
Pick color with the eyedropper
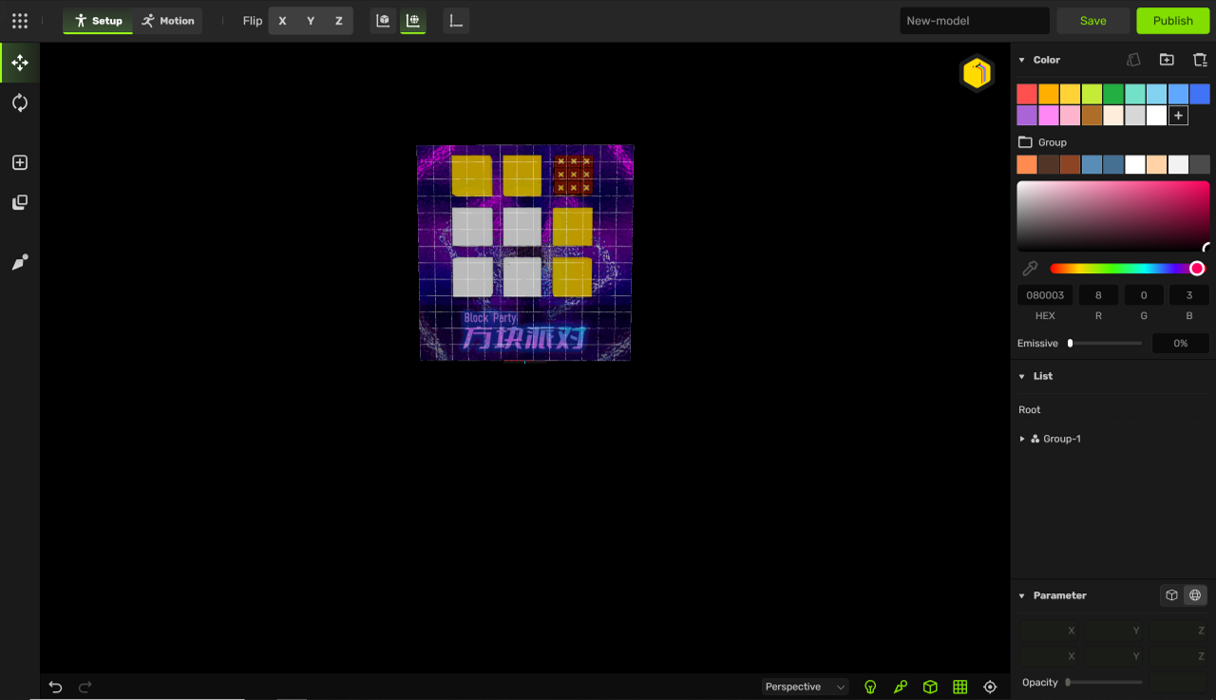pyautogui.click(x=1029, y=268)
